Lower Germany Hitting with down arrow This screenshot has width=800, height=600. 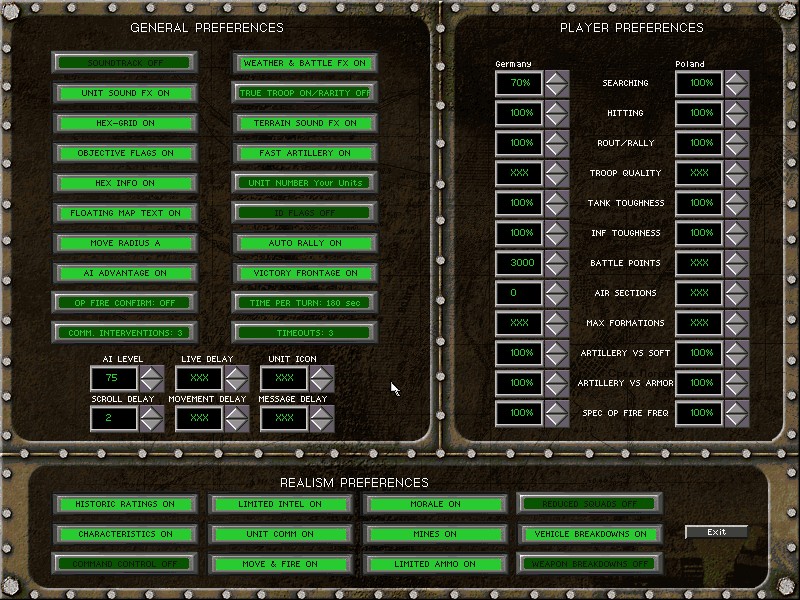(x=557, y=120)
